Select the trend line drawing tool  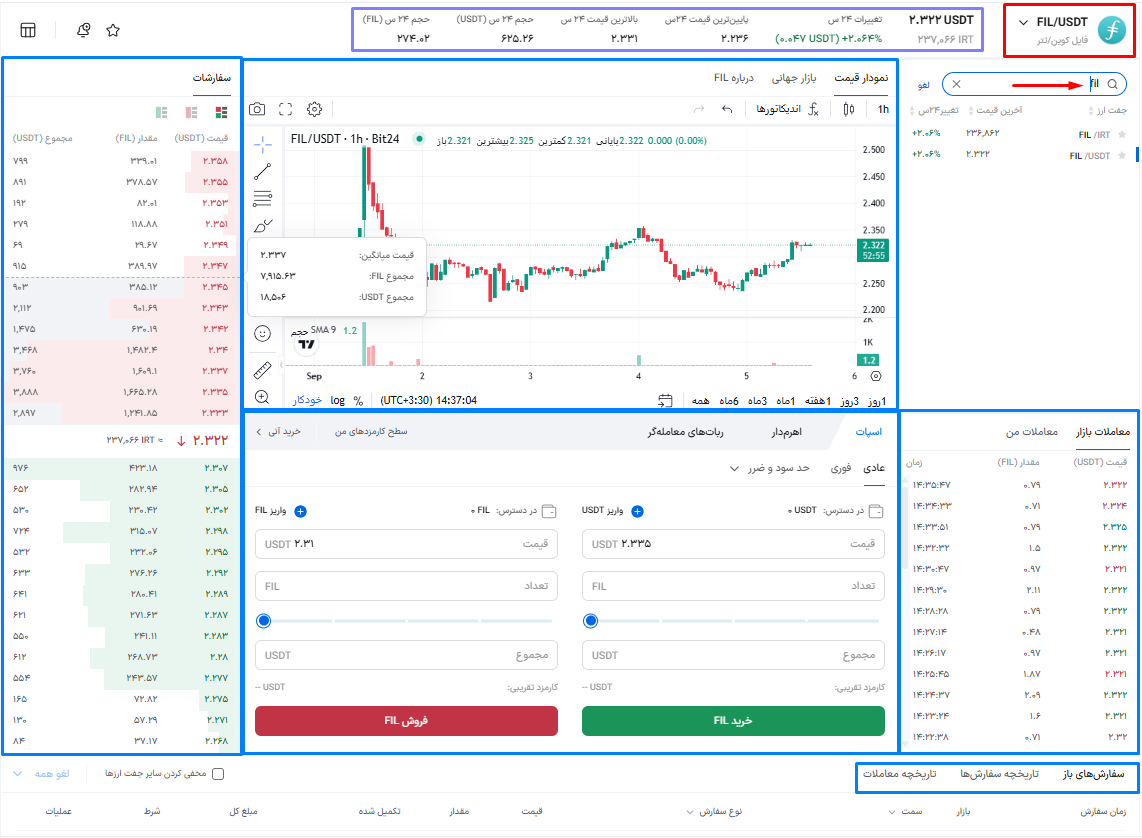coord(263,171)
